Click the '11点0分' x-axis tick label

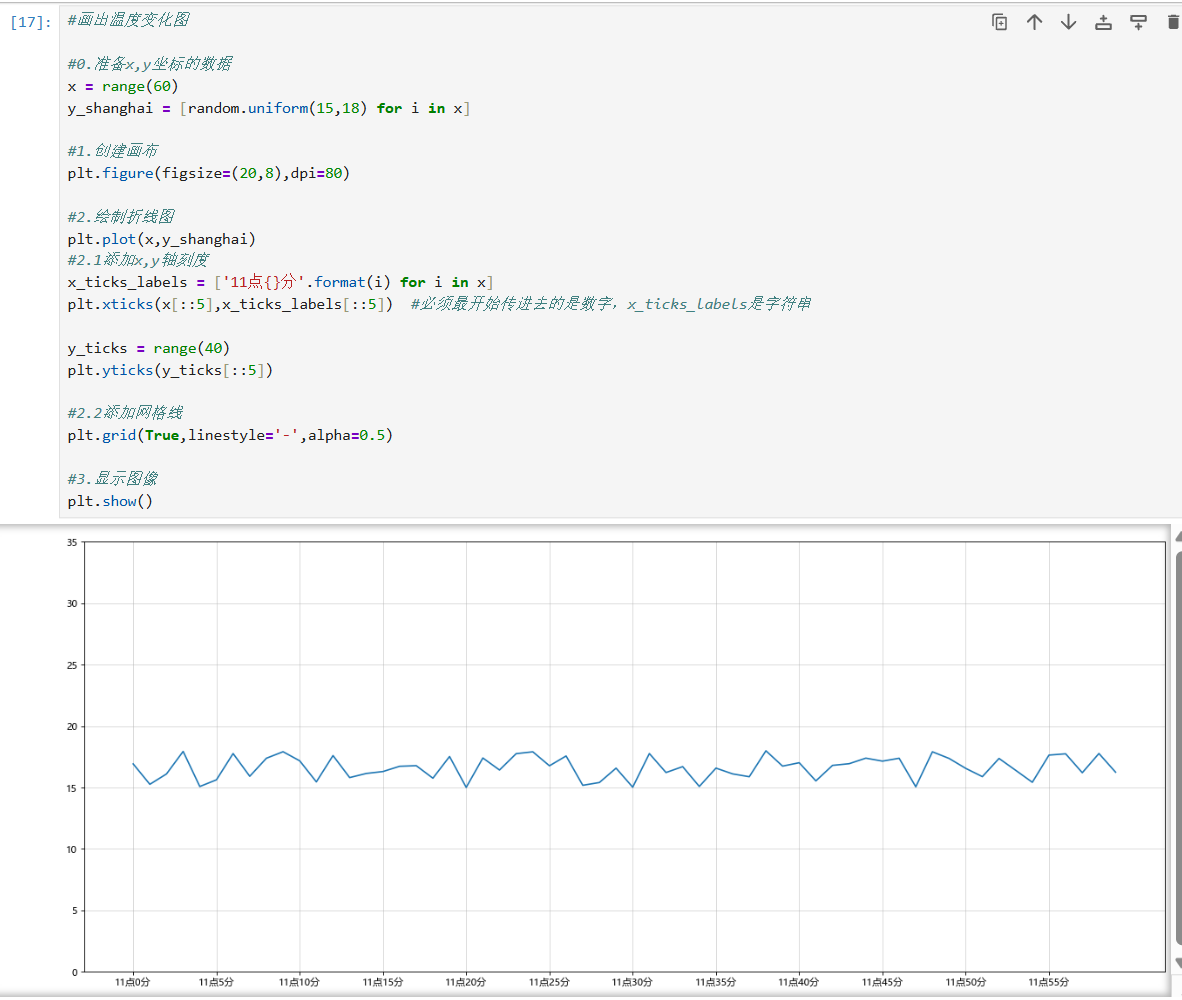pyautogui.click(x=133, y=982)
